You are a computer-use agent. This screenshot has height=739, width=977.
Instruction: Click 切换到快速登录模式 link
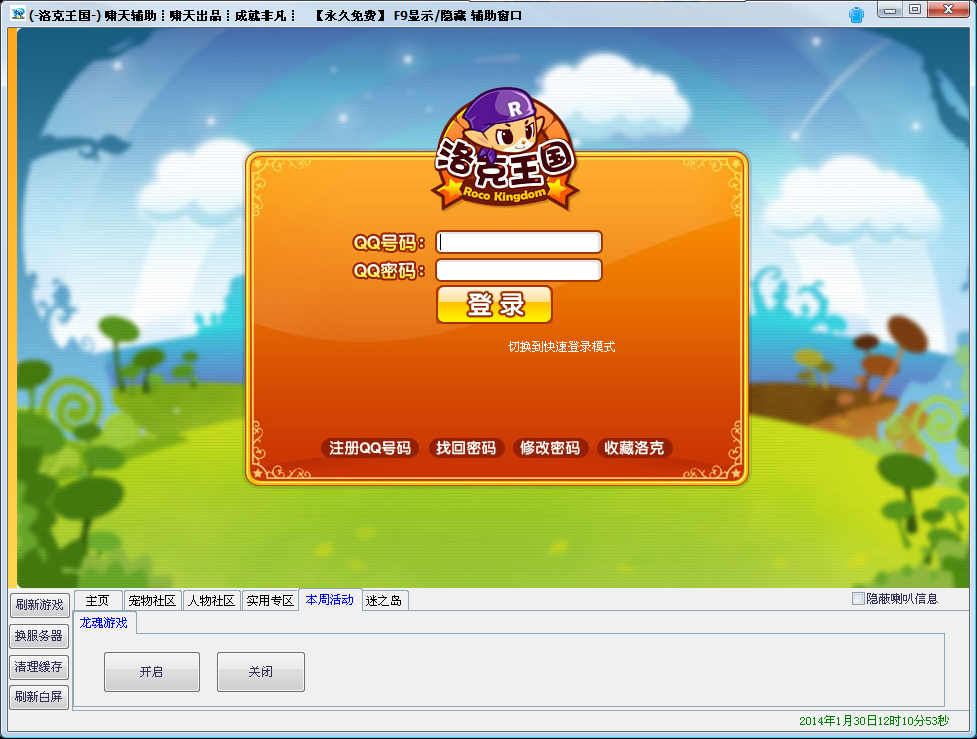(x=561, y=346)
